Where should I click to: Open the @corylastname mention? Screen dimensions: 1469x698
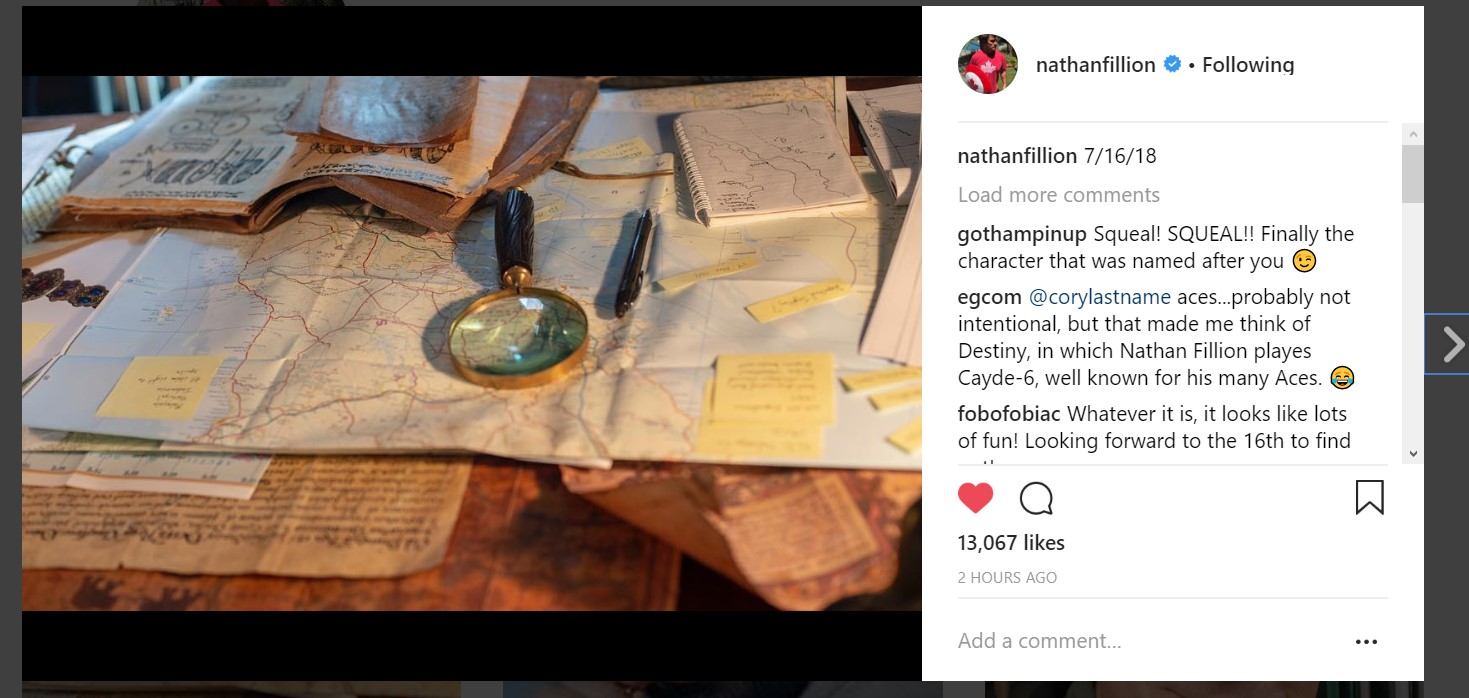(x=1099, y=297)
